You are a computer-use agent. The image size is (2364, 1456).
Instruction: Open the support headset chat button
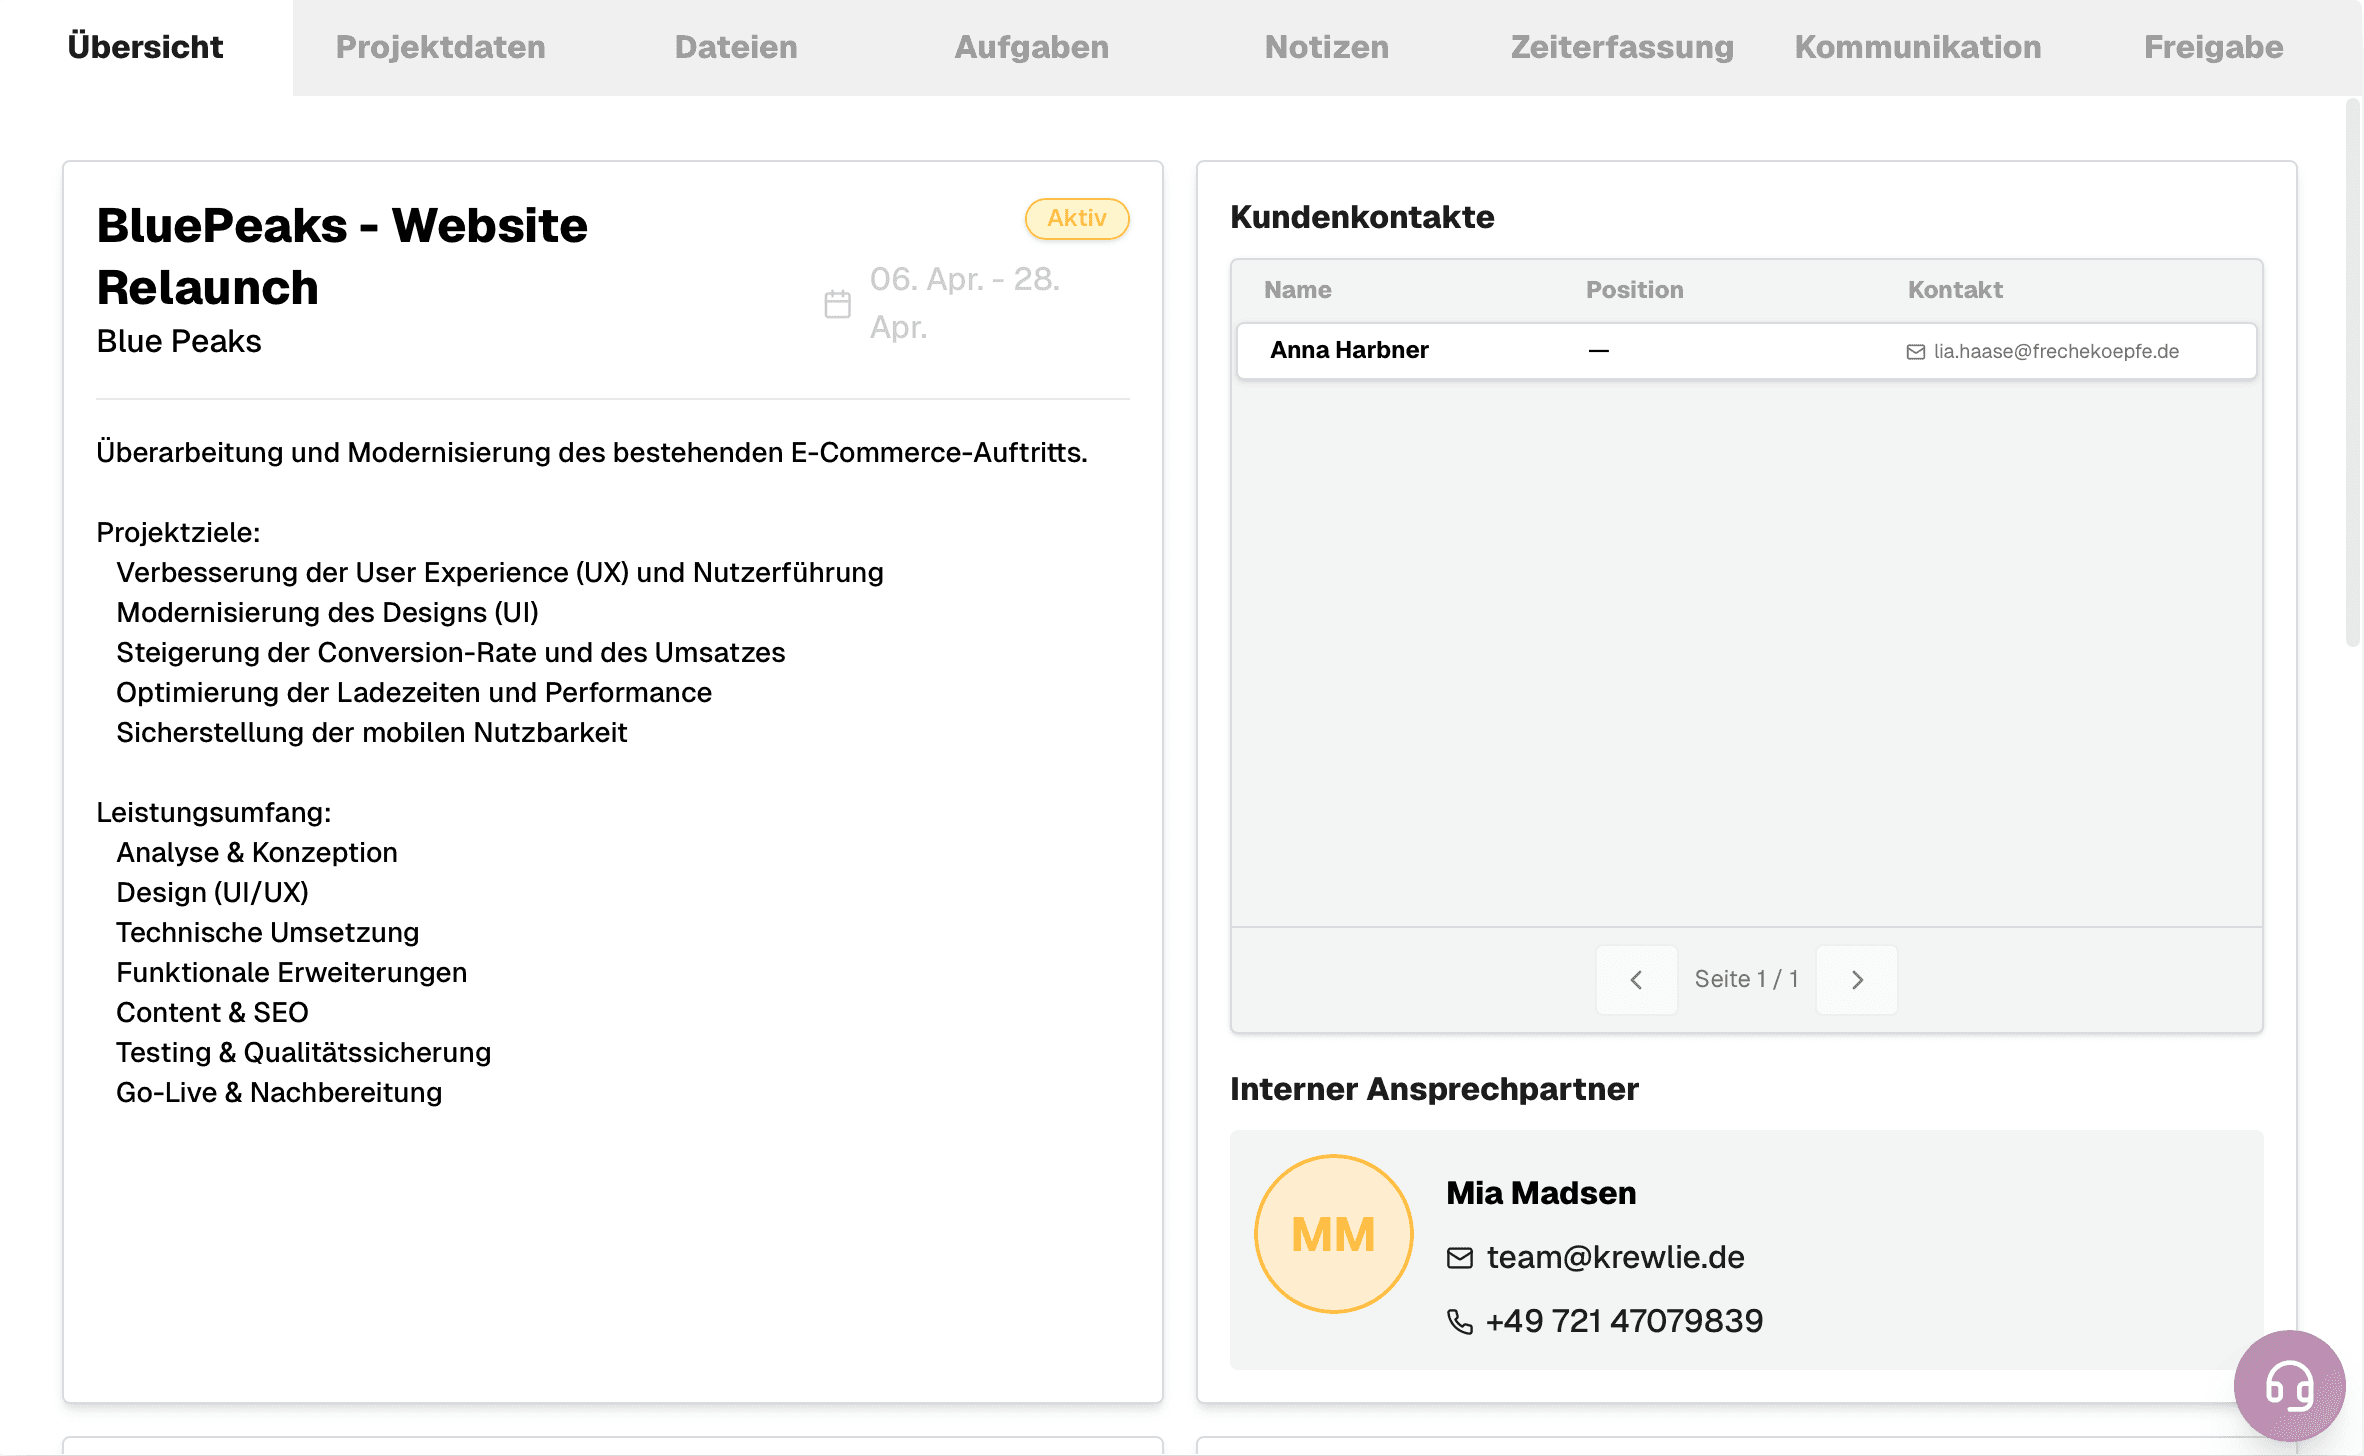pos(2289,1386)
